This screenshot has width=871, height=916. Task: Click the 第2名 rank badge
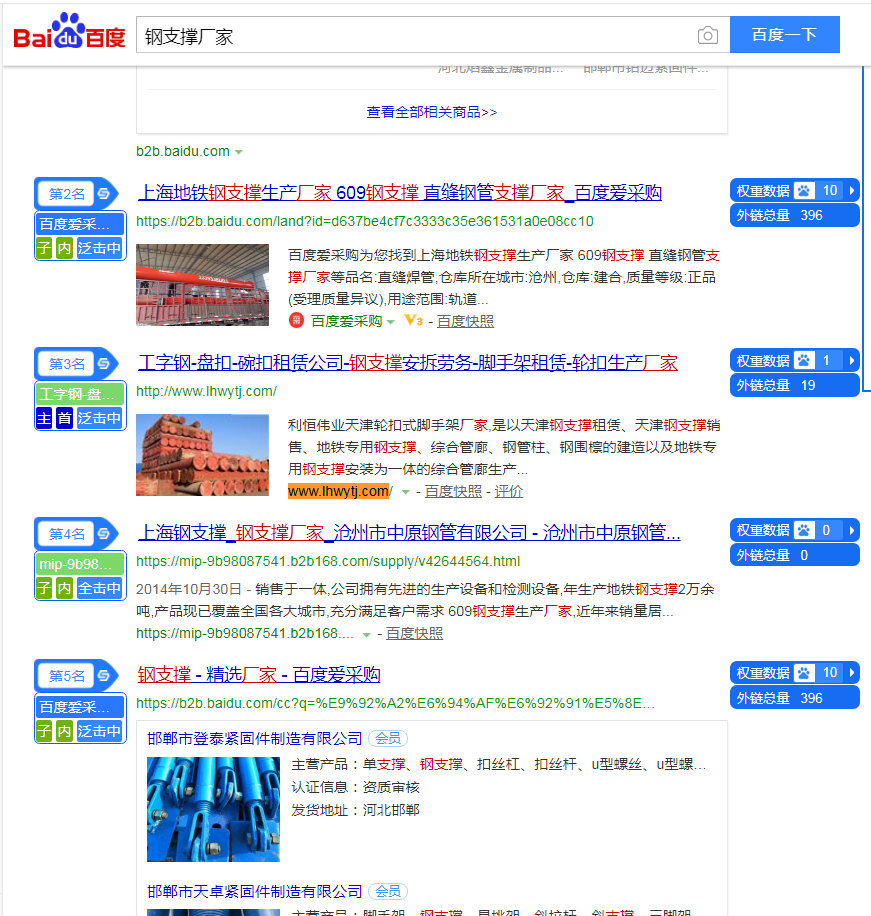click(67, 194)
